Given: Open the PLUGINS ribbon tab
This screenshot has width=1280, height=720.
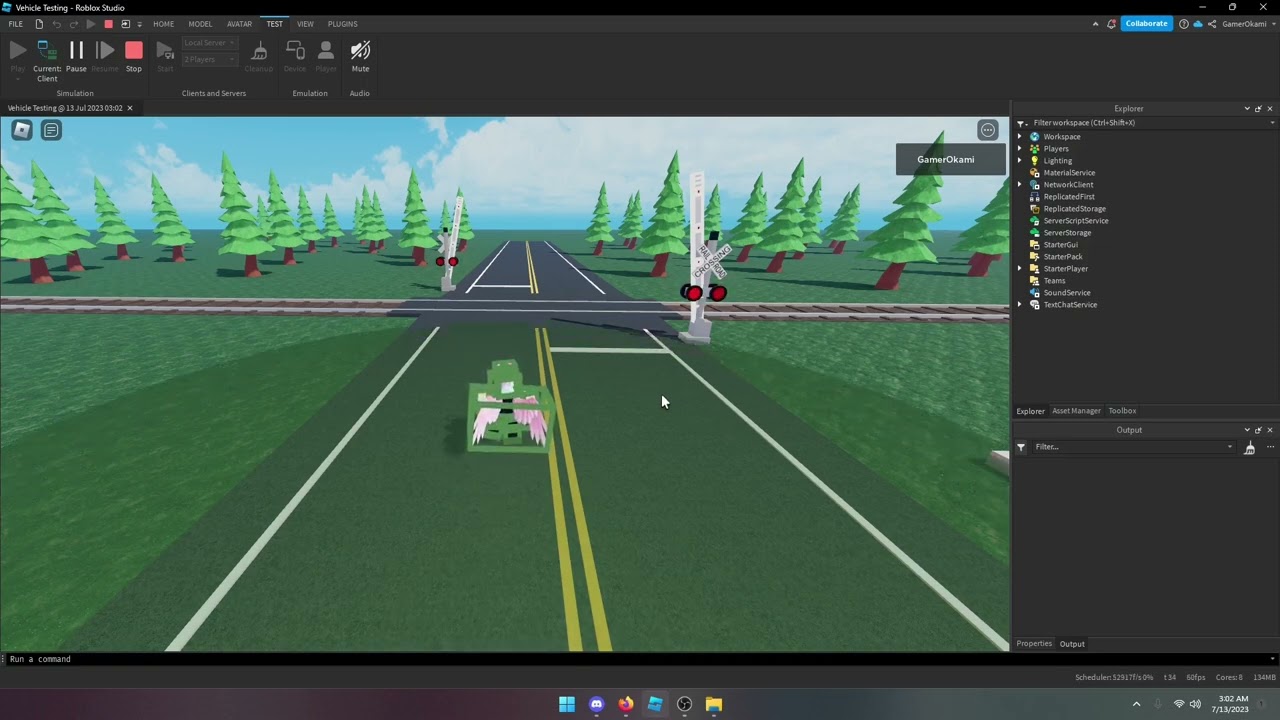Looking at the screenshot, I should click(x=342, y=24).
